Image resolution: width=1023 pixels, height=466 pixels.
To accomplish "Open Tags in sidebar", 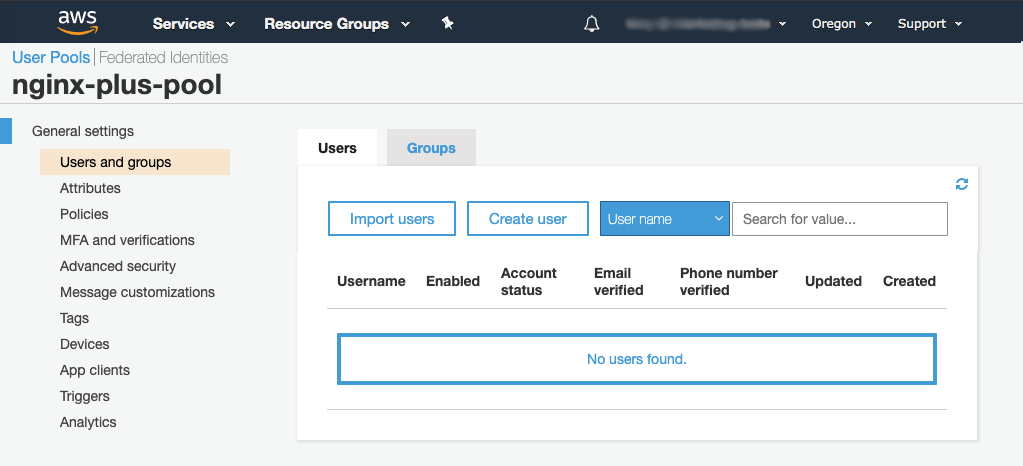I will pyautogui.click(x=74, y=318).
